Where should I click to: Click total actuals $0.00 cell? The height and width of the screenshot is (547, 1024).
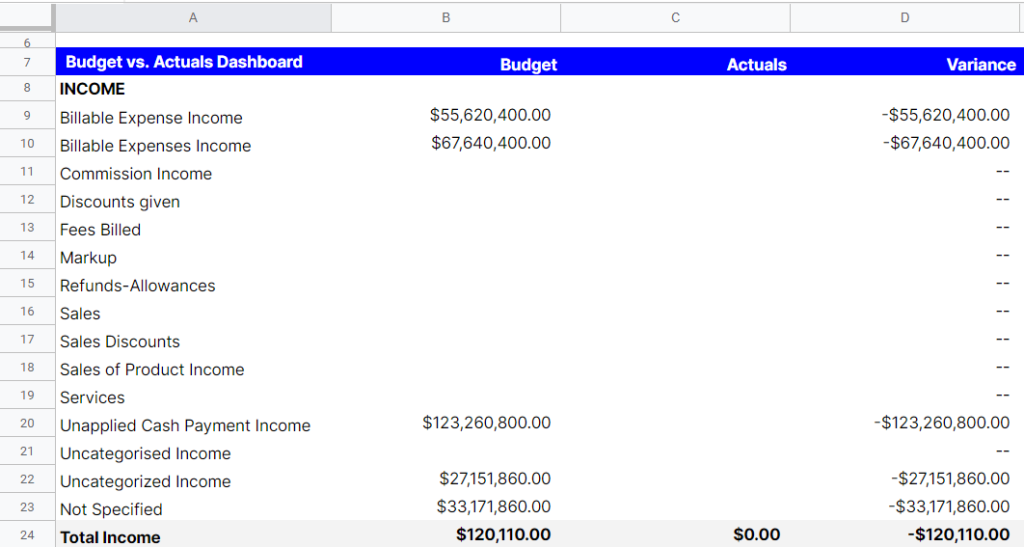[675, 535]
